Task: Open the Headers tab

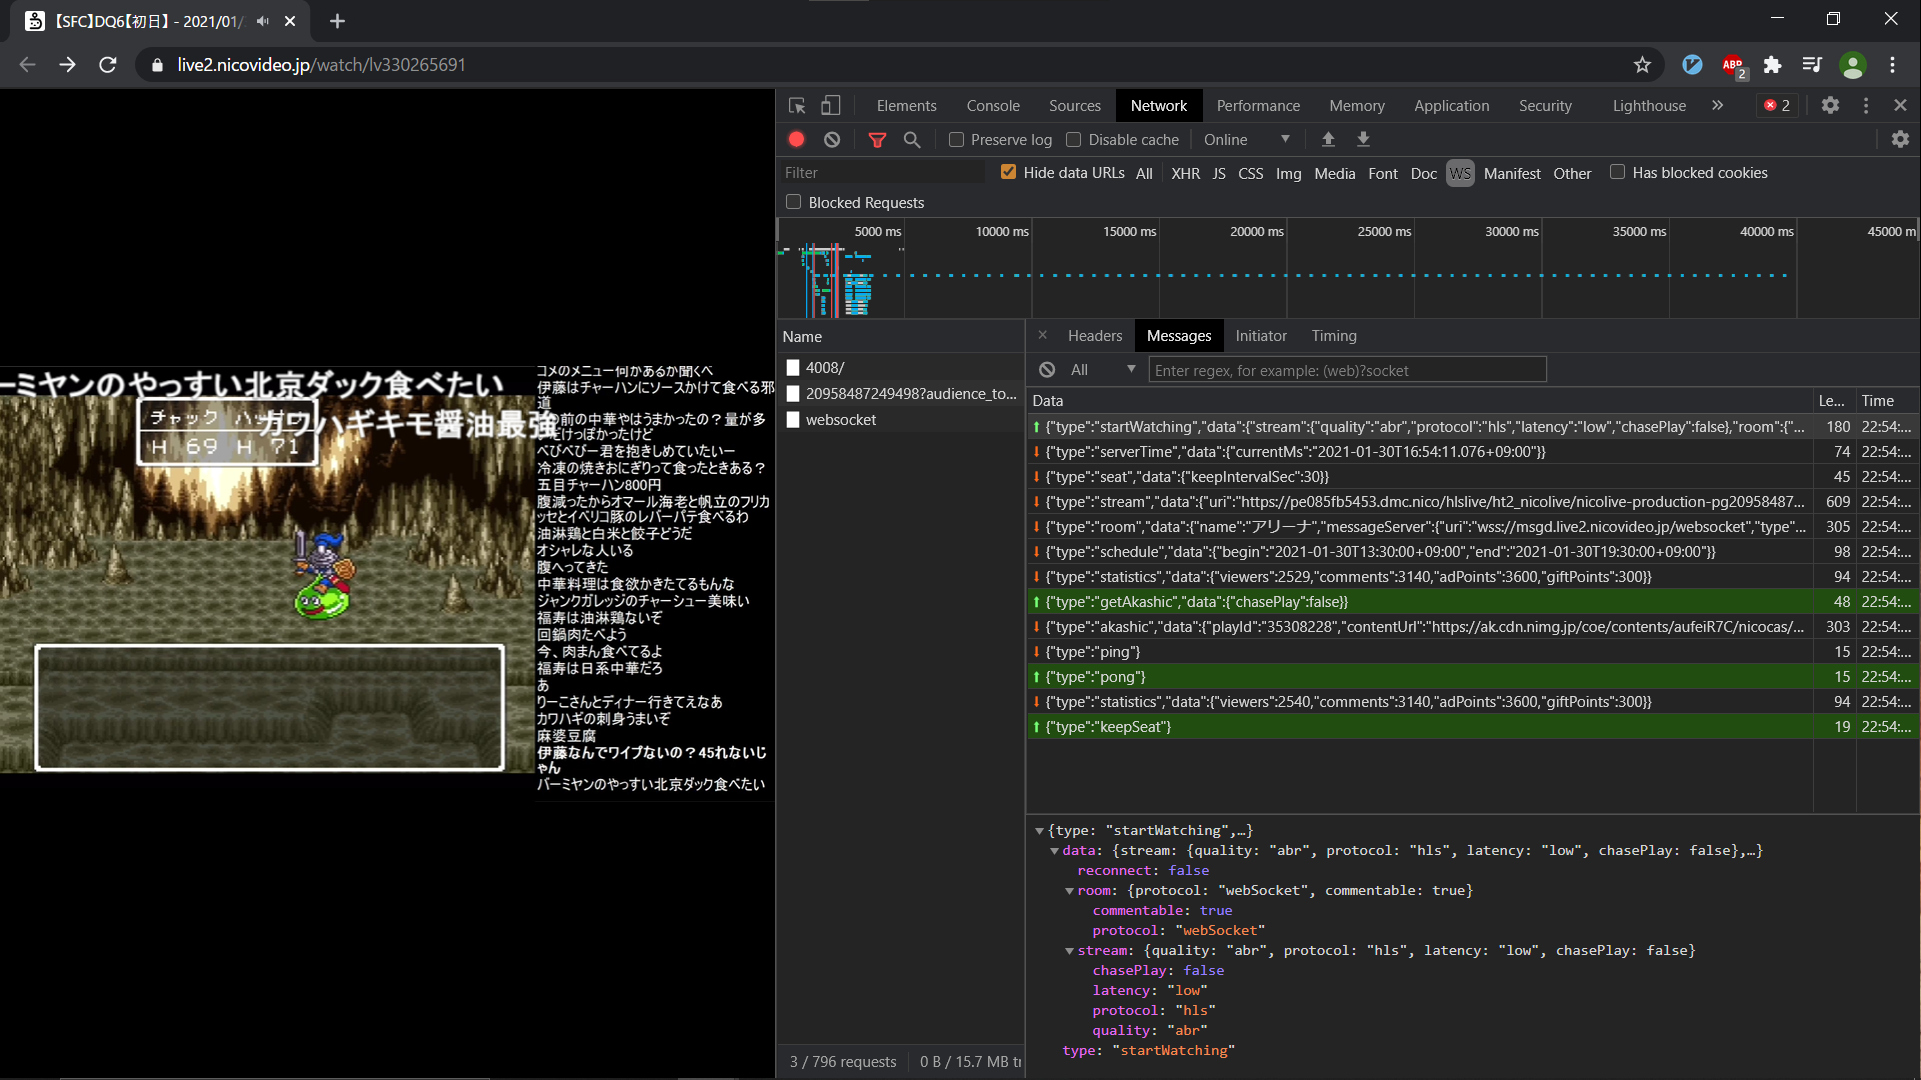Action: click(x=1095, y=336)
